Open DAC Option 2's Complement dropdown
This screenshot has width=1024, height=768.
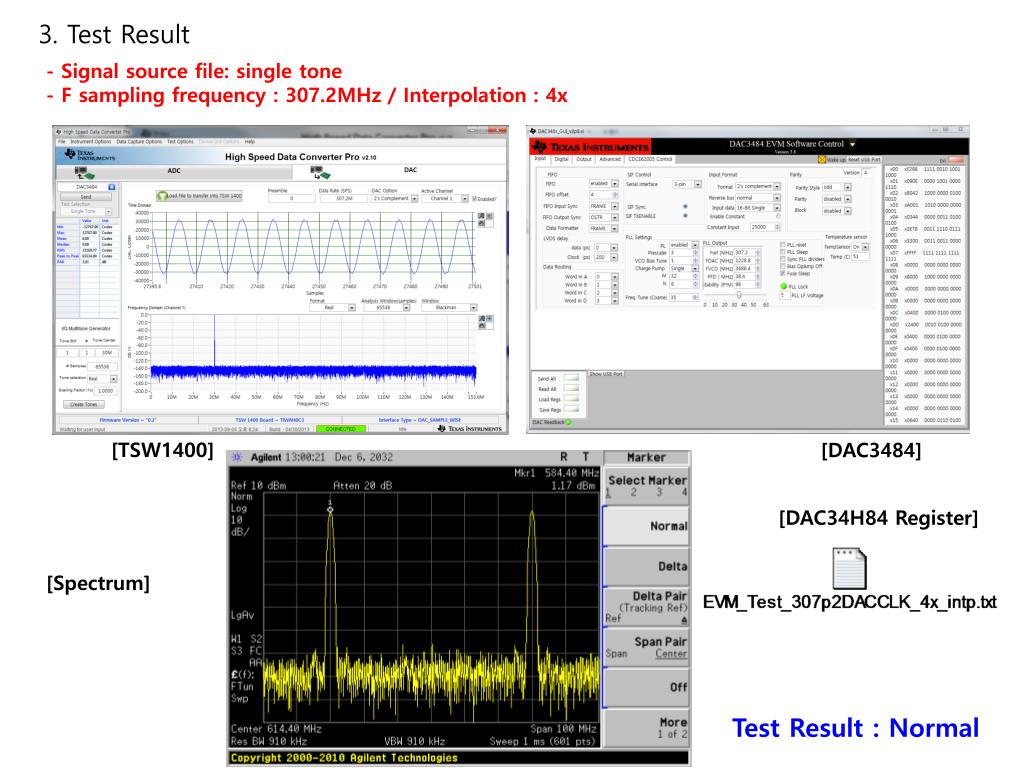tap(395, 199)
